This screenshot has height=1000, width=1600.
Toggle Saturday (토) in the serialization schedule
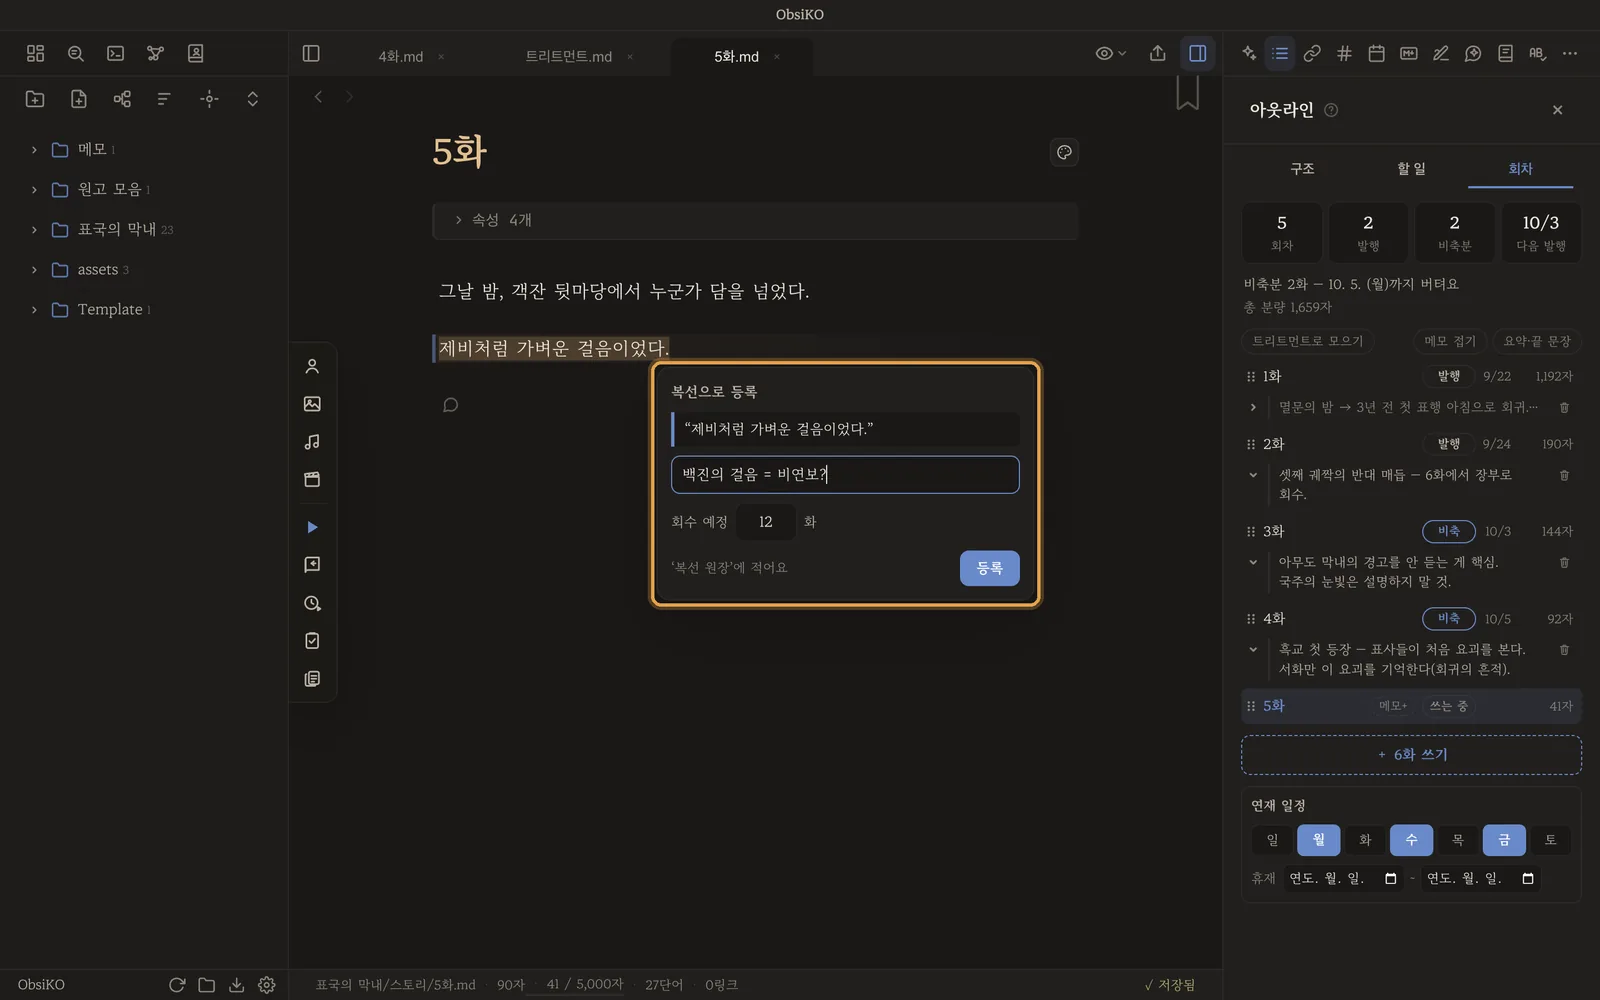click(1550, 840)
